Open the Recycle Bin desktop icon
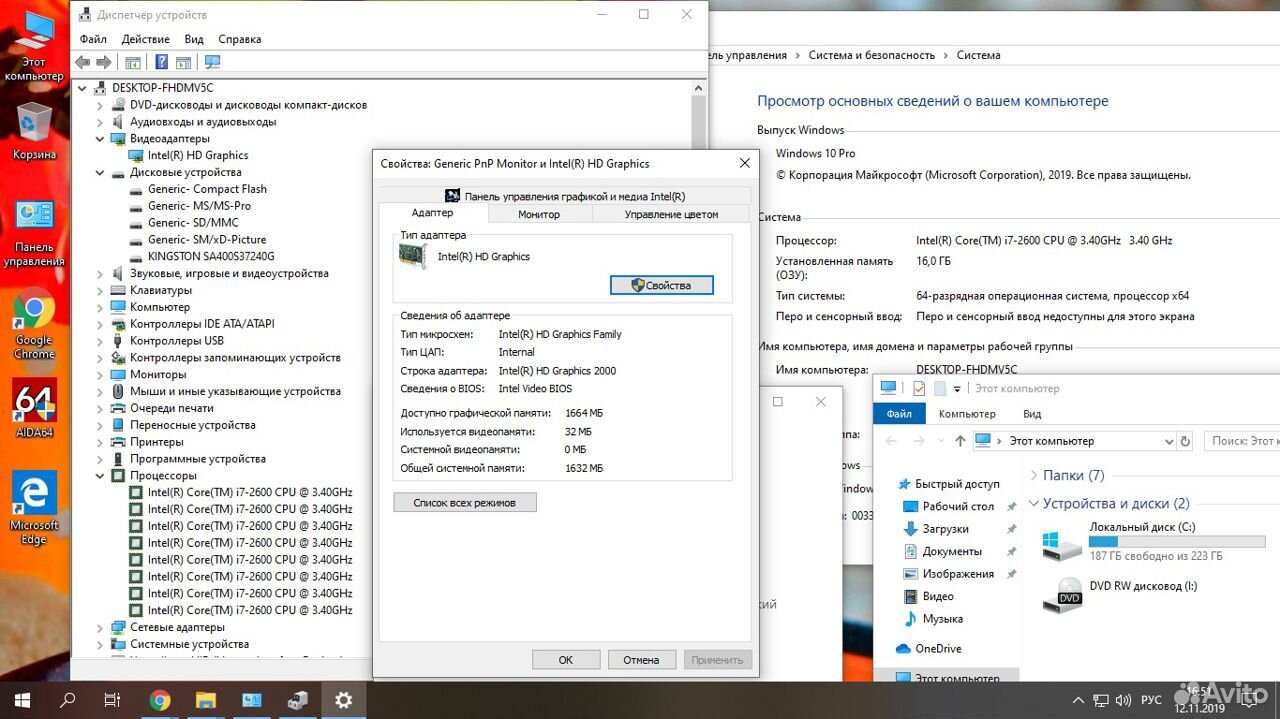Image resolution: width=1280 pixels, height=719 pixels. [x=34, y=131]
